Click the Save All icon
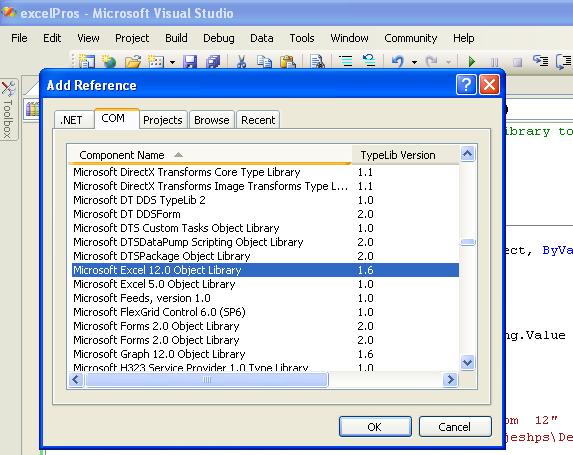Screen dimensions: 573x455 (x=213, y=61)
